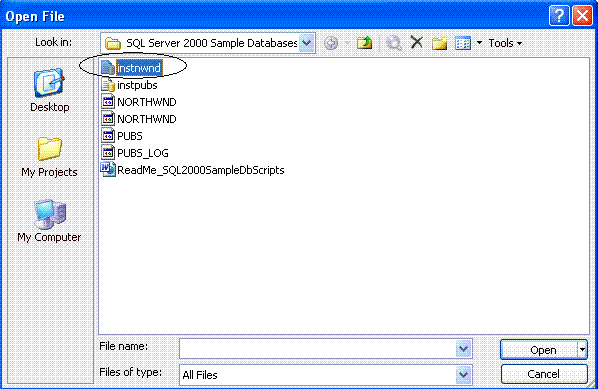Click the instpubs file name
Viewport: 598px width, 389px height.
pyautogui.click(x=137, y=85)
